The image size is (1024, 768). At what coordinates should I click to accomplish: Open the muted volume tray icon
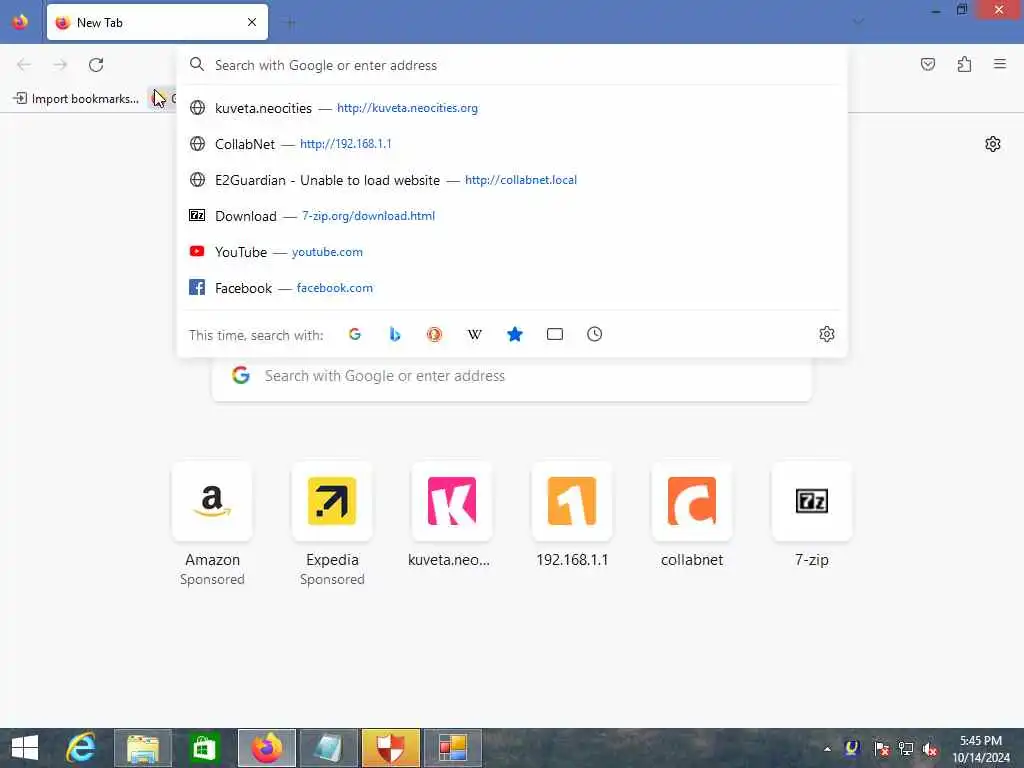click(930, 748)
